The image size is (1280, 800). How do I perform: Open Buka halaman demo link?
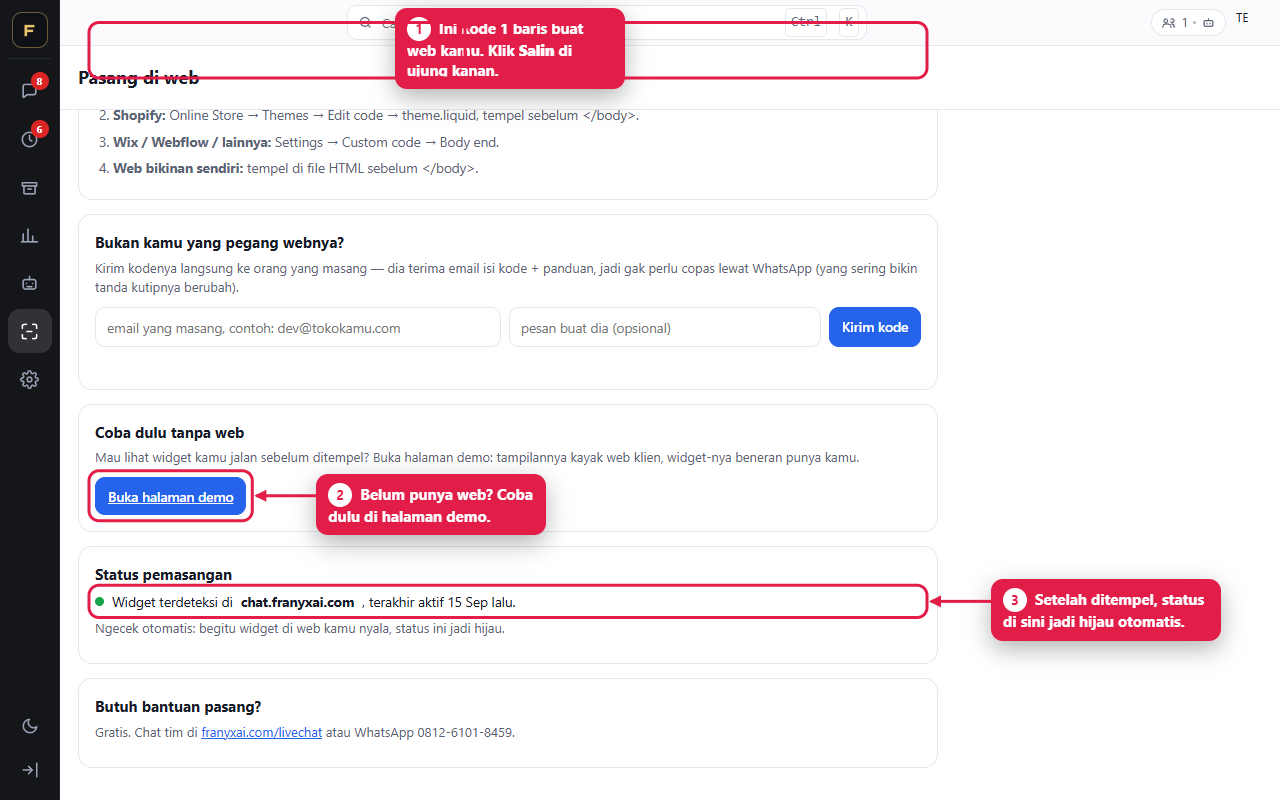[x=171, y=497]
